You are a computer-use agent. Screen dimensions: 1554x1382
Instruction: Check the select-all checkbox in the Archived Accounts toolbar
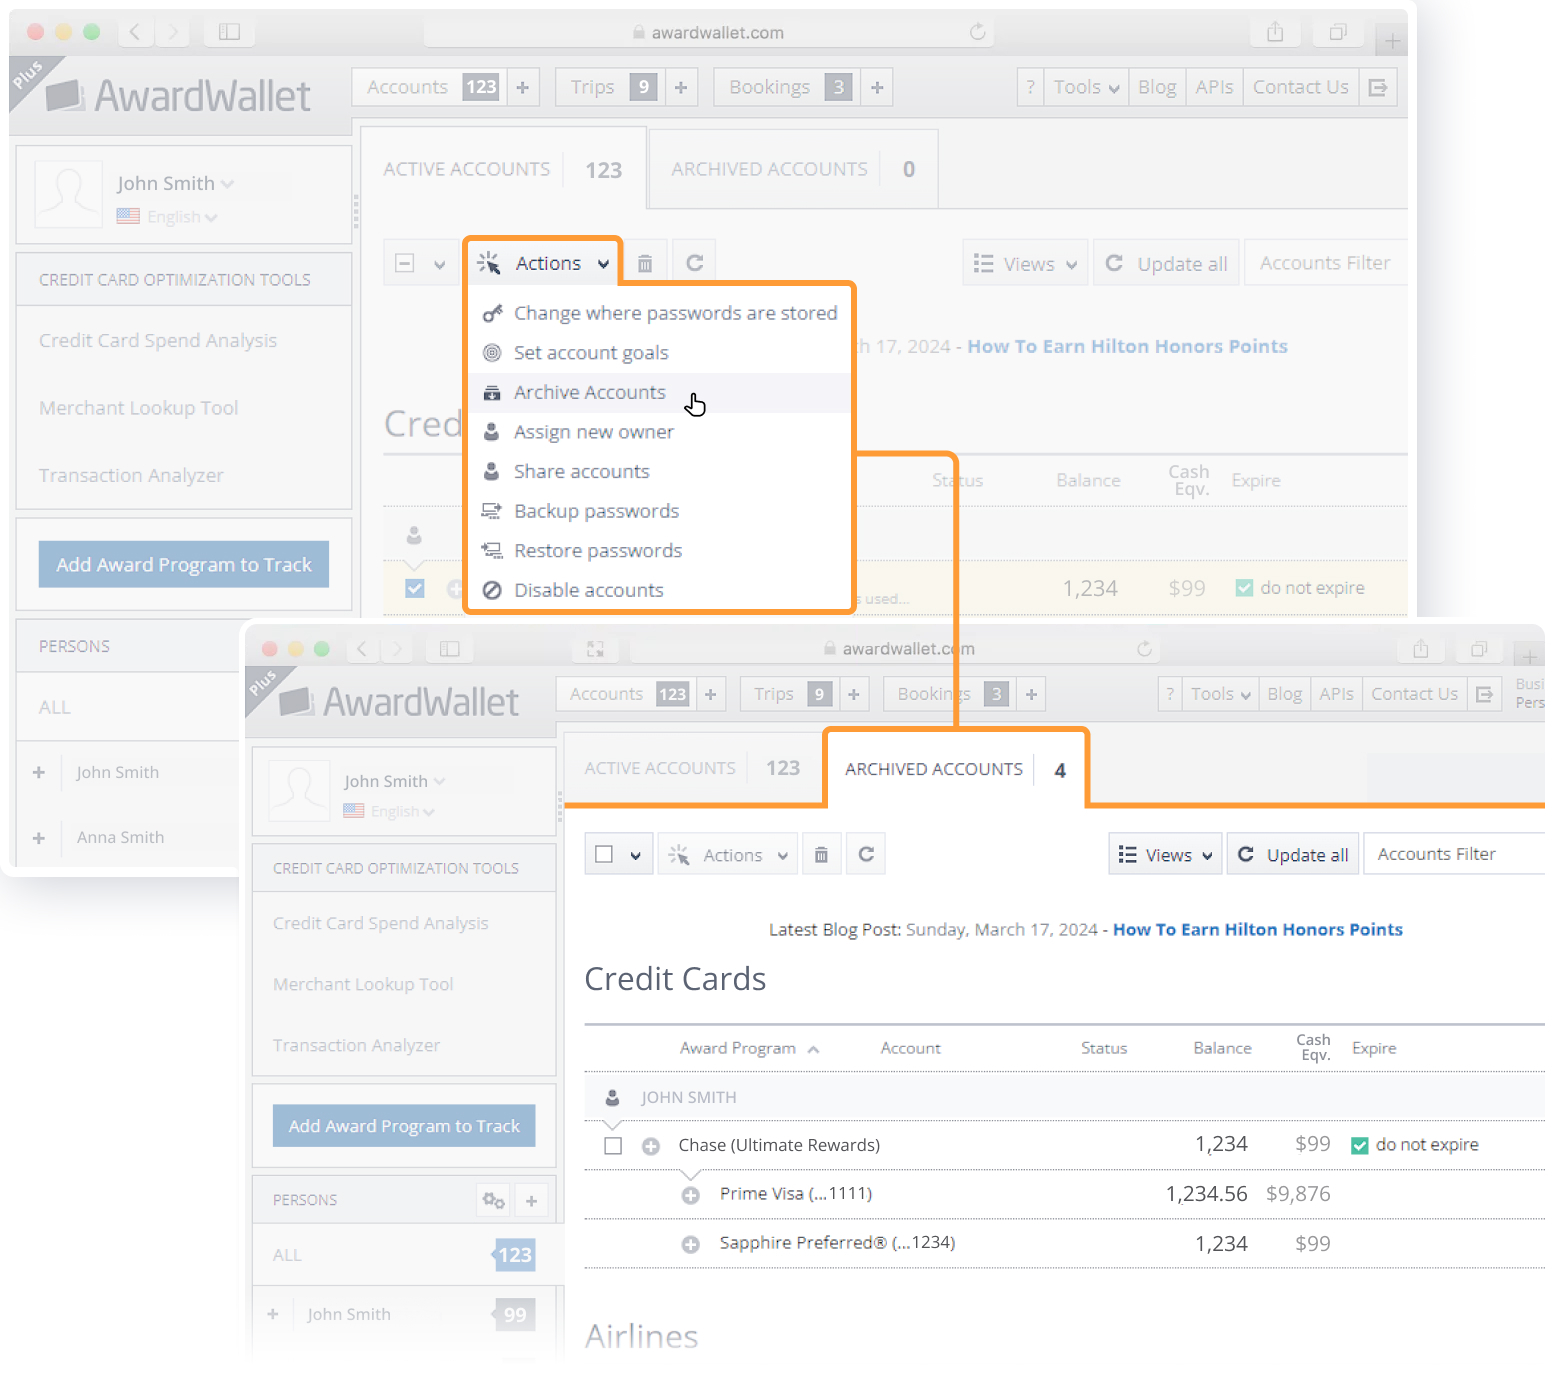point(604,855)
